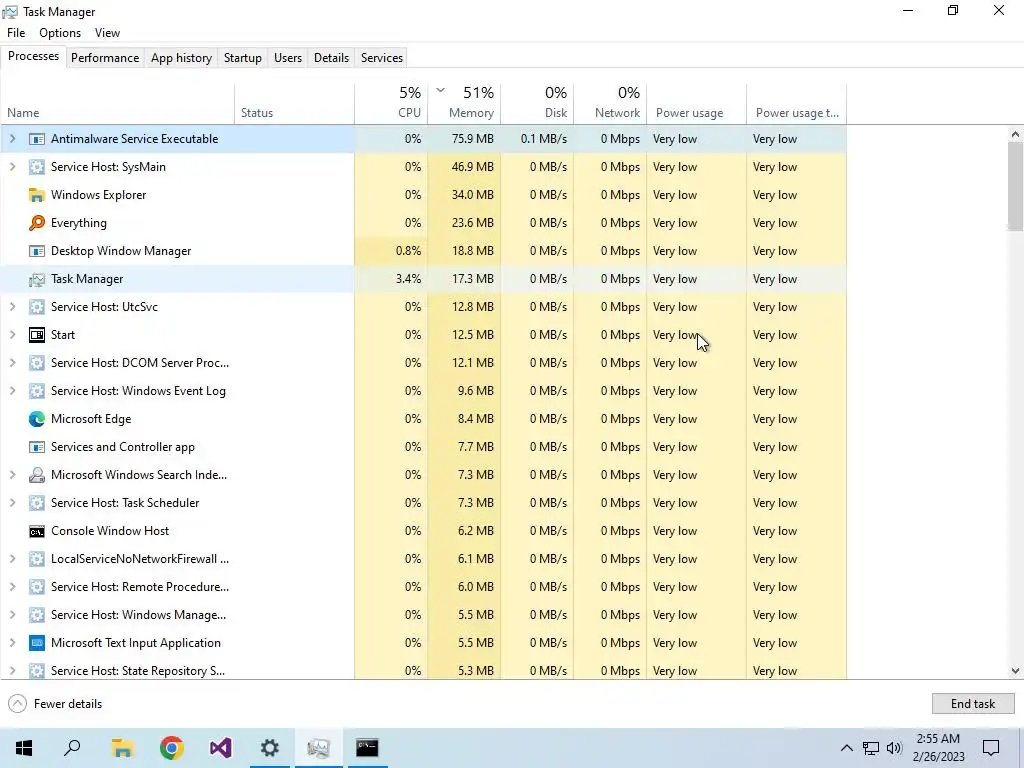Sort processes by the Disk column
The image size is (1024, 768).
click(537, 103)
